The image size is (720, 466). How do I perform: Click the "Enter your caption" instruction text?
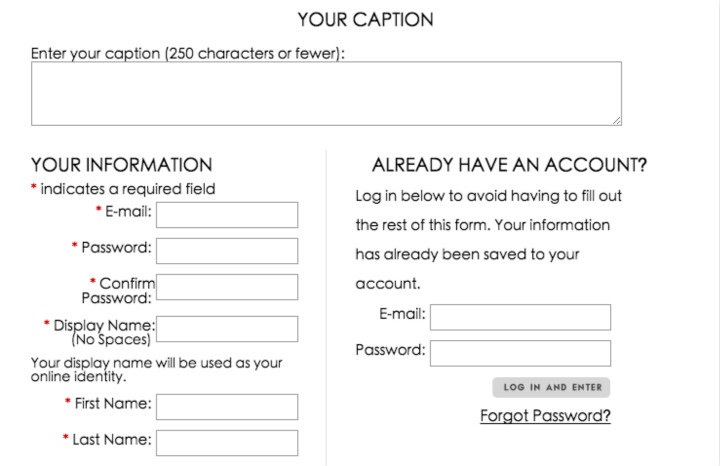pyautogui.click(x=189, y=52)
